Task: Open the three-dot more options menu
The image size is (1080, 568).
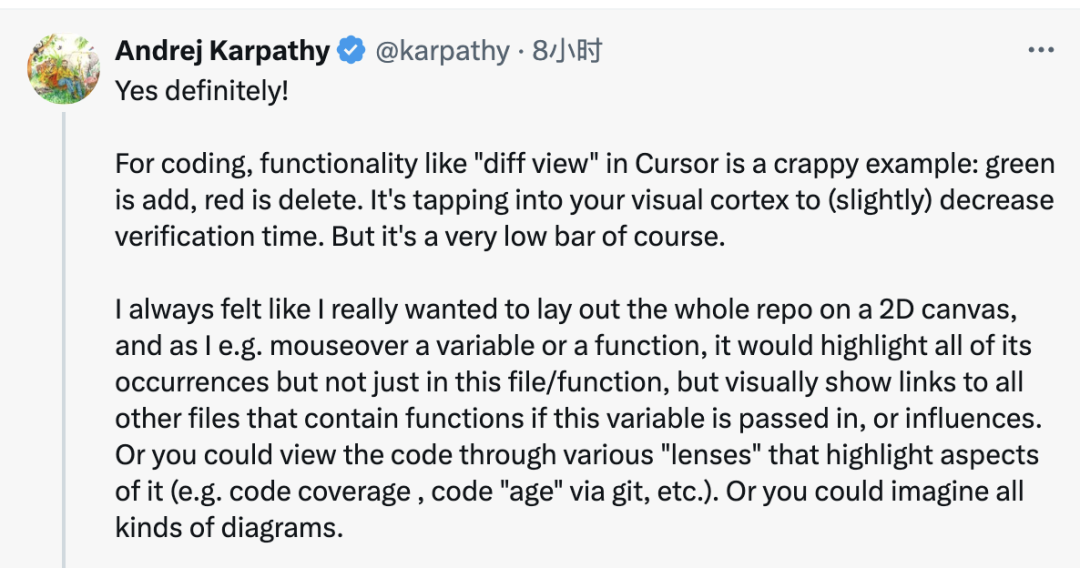Action: tap(1040, 50)
